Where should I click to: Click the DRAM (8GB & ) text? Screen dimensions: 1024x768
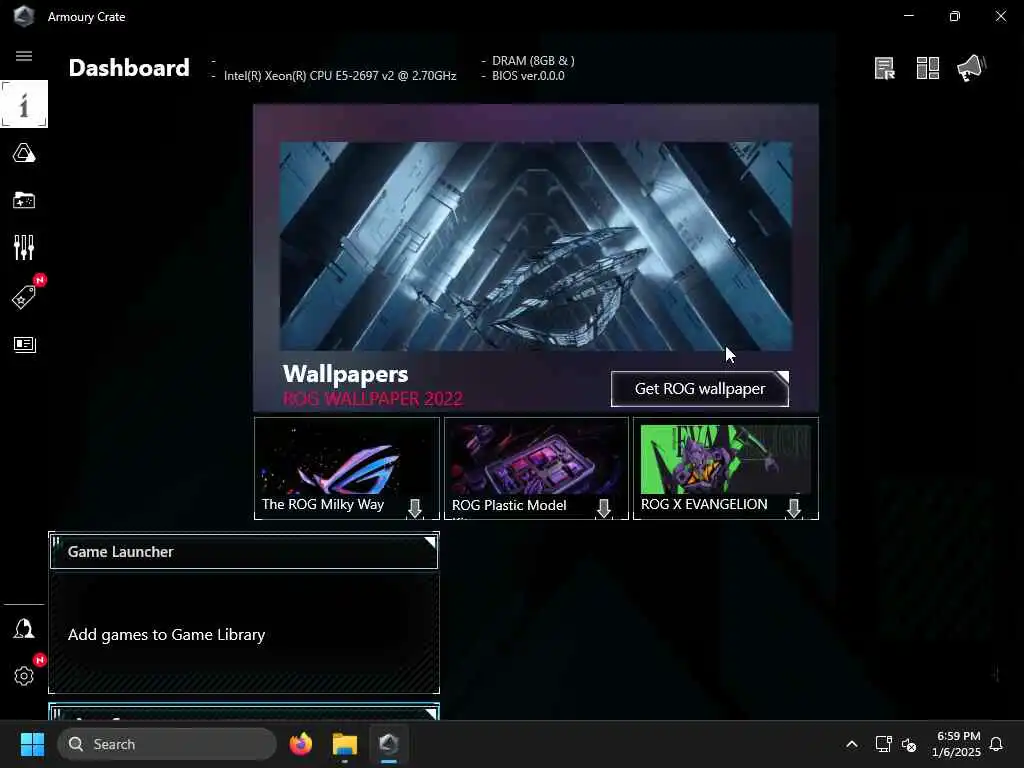point(533,61)
